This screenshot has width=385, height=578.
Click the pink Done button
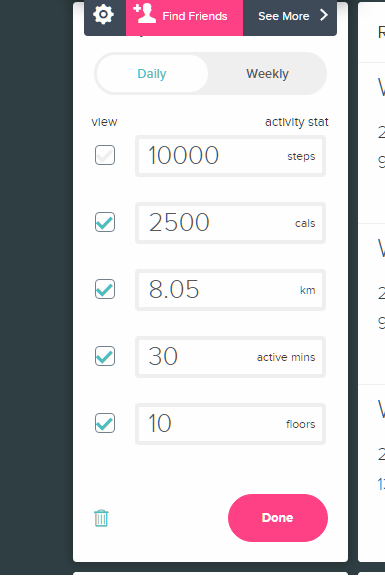point(278,518)
